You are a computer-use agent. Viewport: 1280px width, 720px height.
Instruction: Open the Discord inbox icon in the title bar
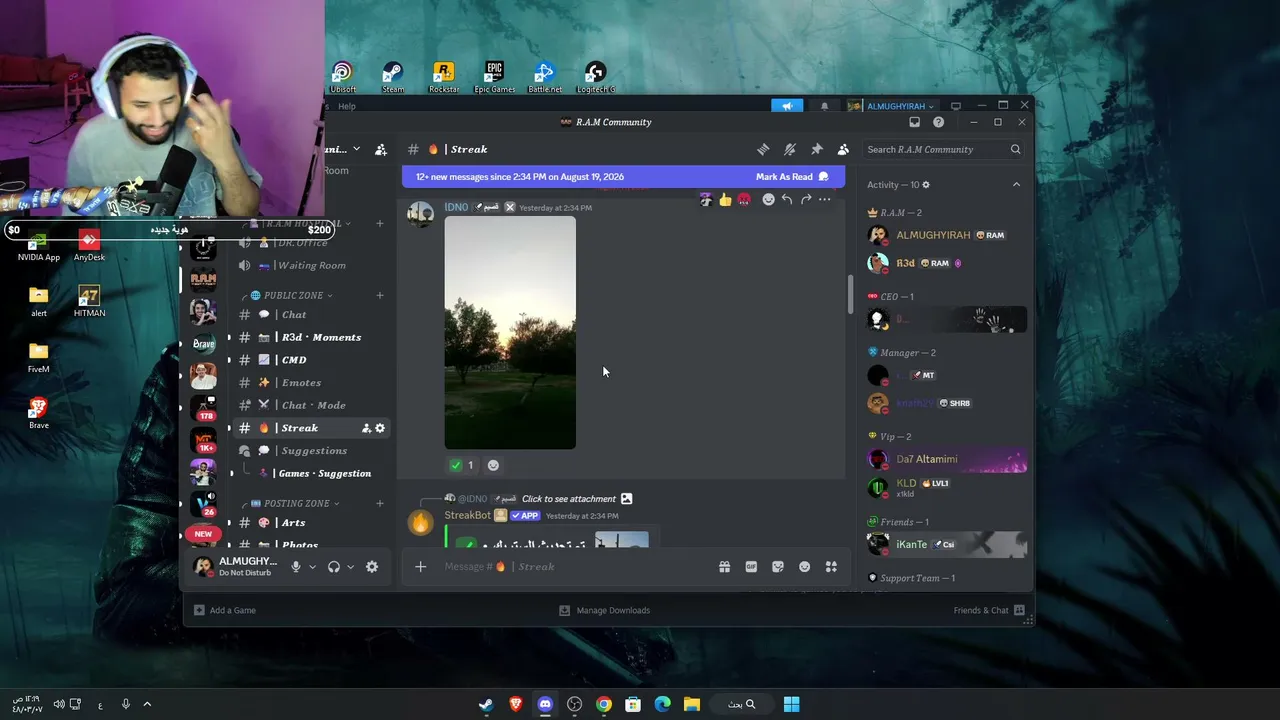[914, 122]
